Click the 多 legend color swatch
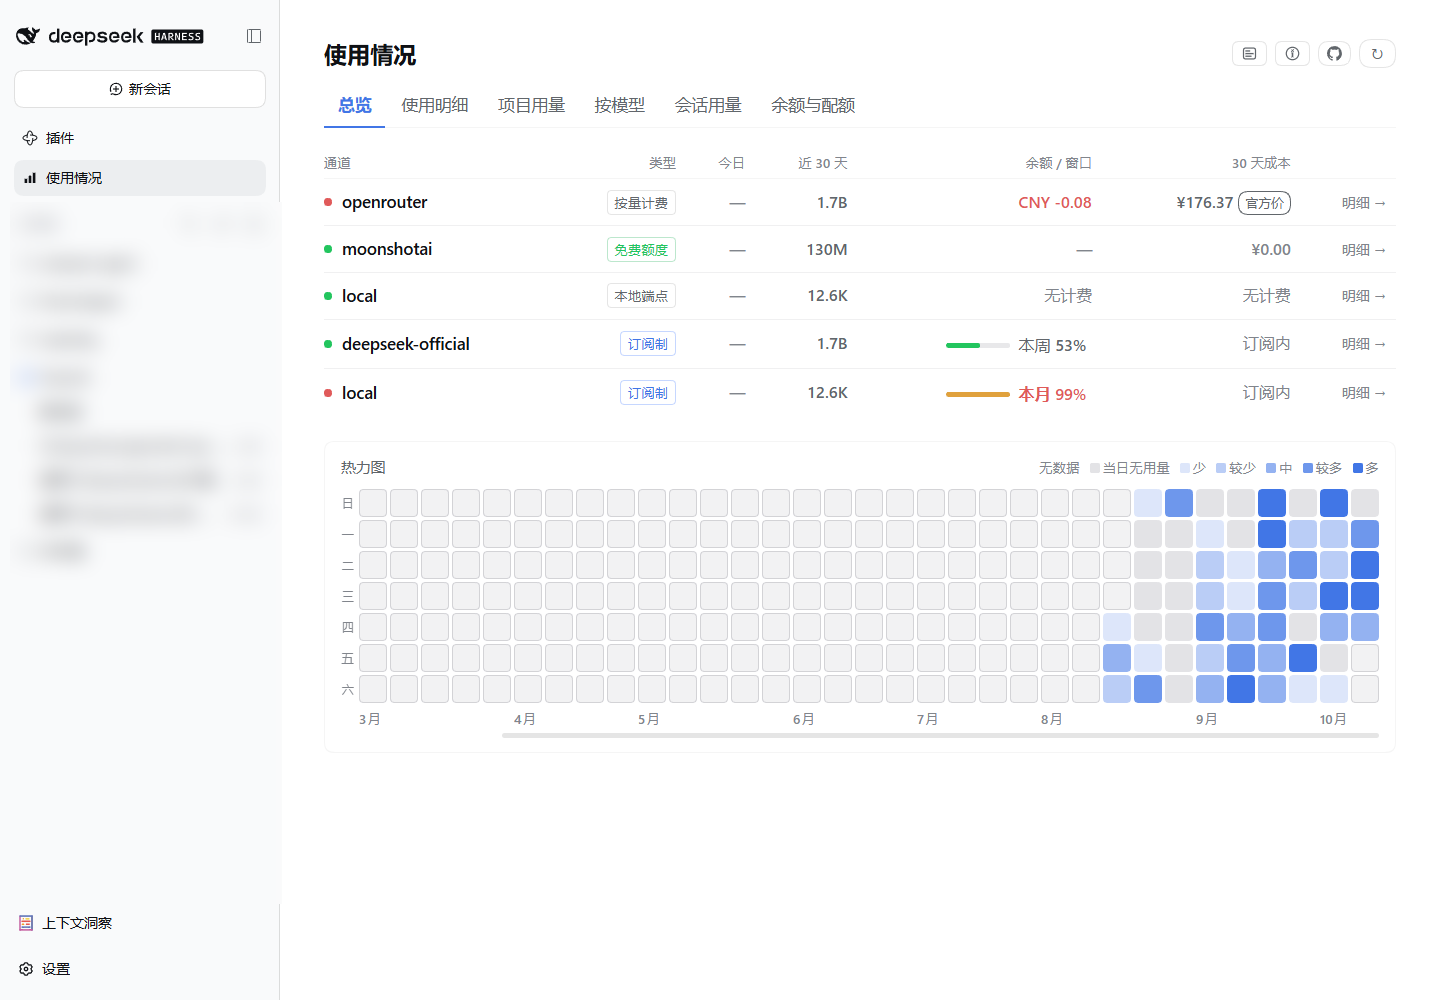The height and width of the screenshot is (1000, 1440). (x=1358, y=468)
